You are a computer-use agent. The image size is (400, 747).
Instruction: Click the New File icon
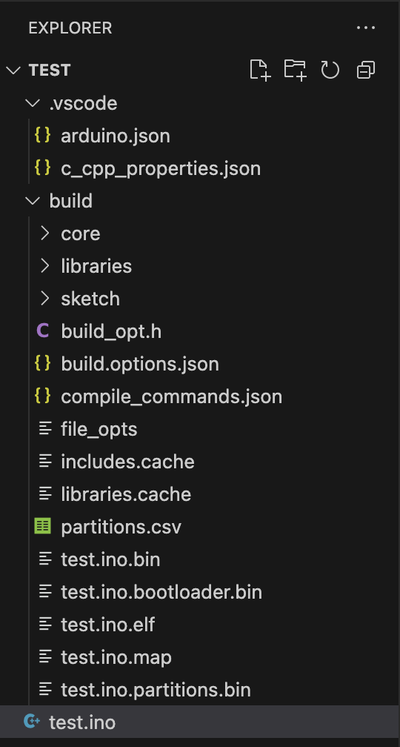pyautogui.click(x=260, y=70)
